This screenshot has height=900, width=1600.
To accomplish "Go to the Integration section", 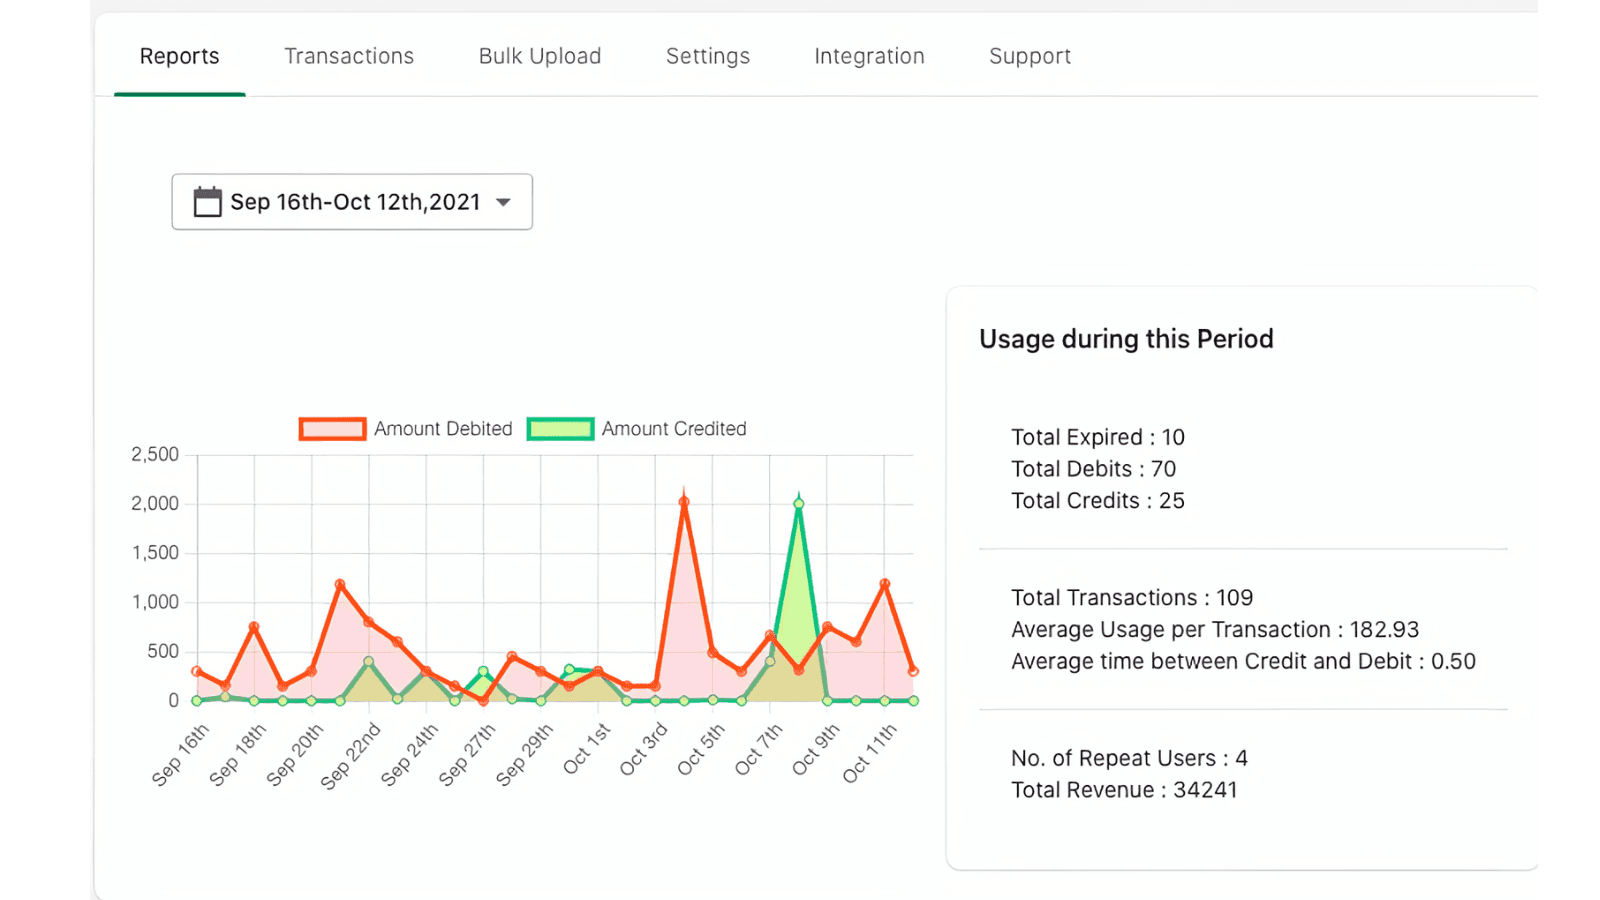I will pos(869,56).
